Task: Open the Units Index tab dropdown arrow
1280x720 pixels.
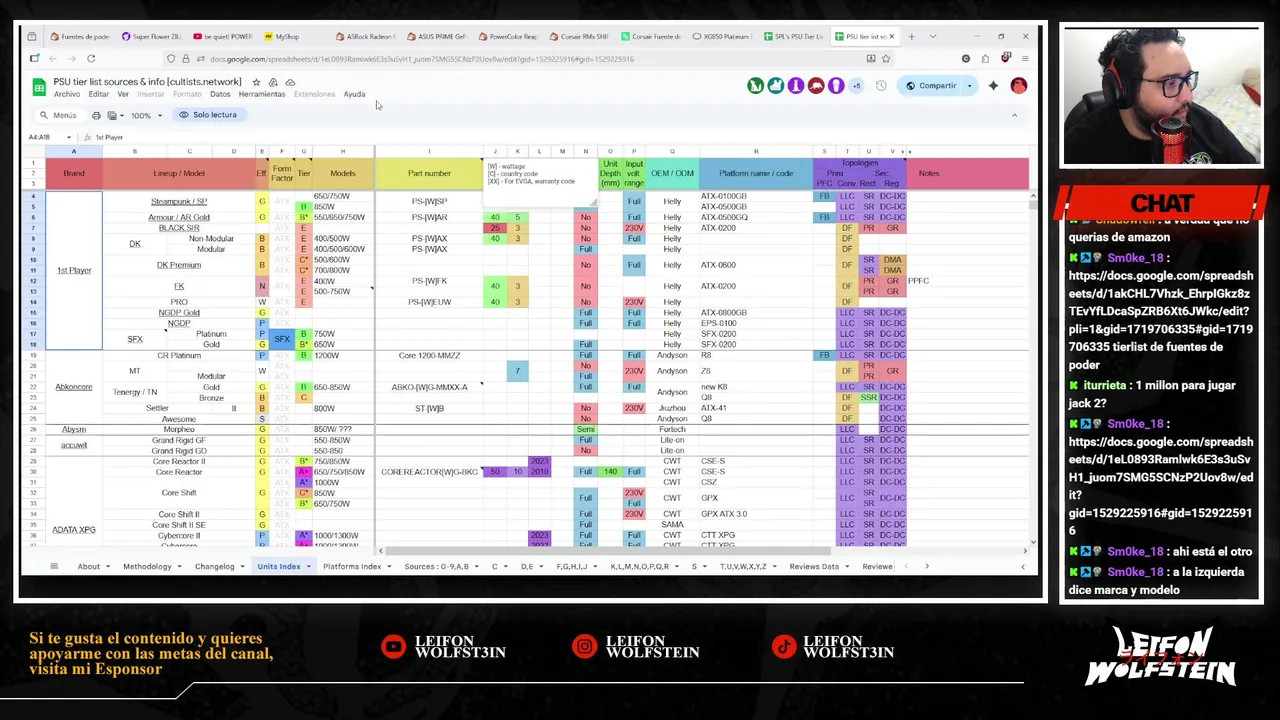Action: point(309,567)
